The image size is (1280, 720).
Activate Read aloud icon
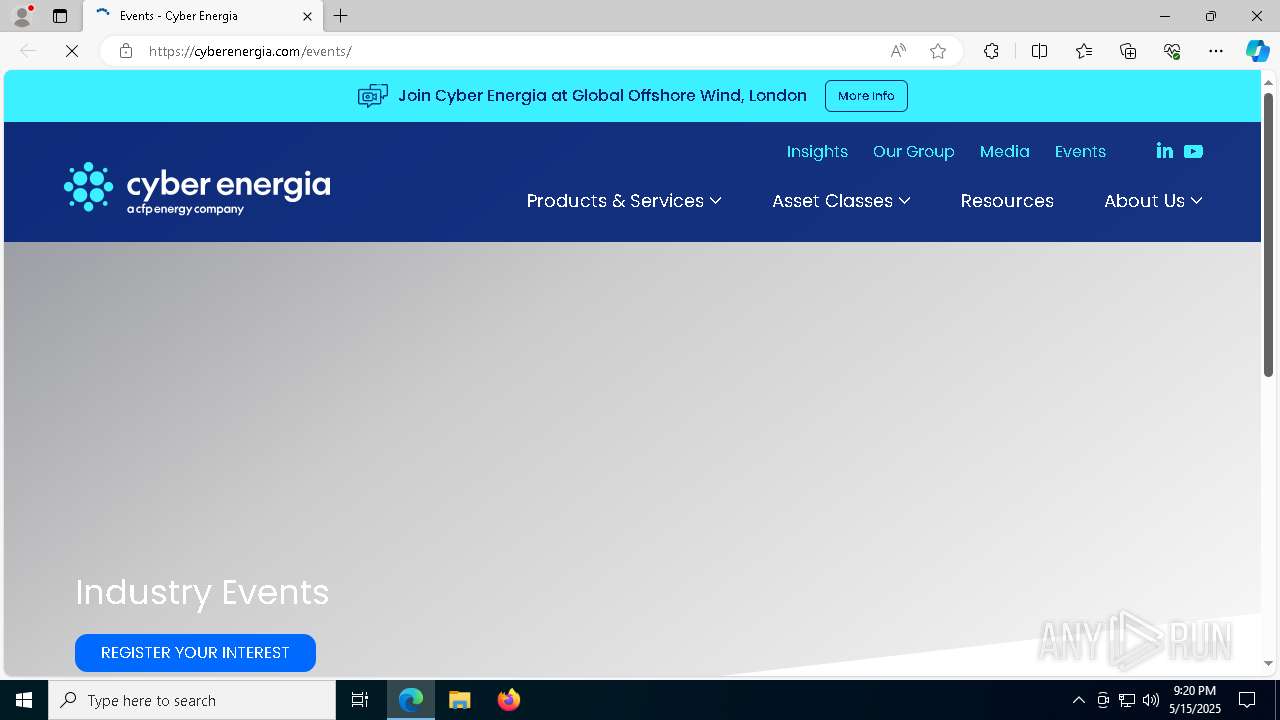click(898, 51)
